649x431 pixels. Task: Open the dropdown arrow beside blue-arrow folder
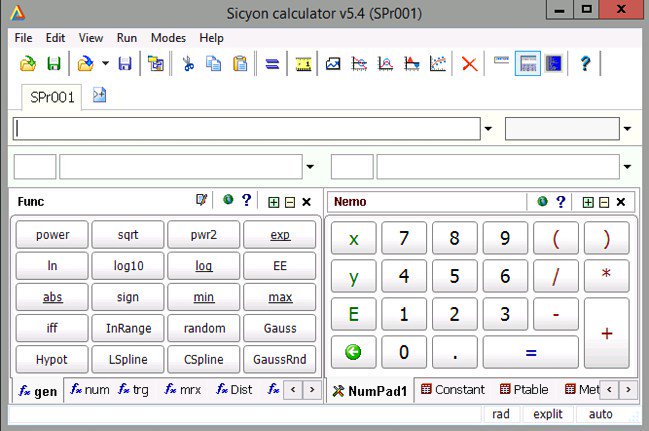106,63
